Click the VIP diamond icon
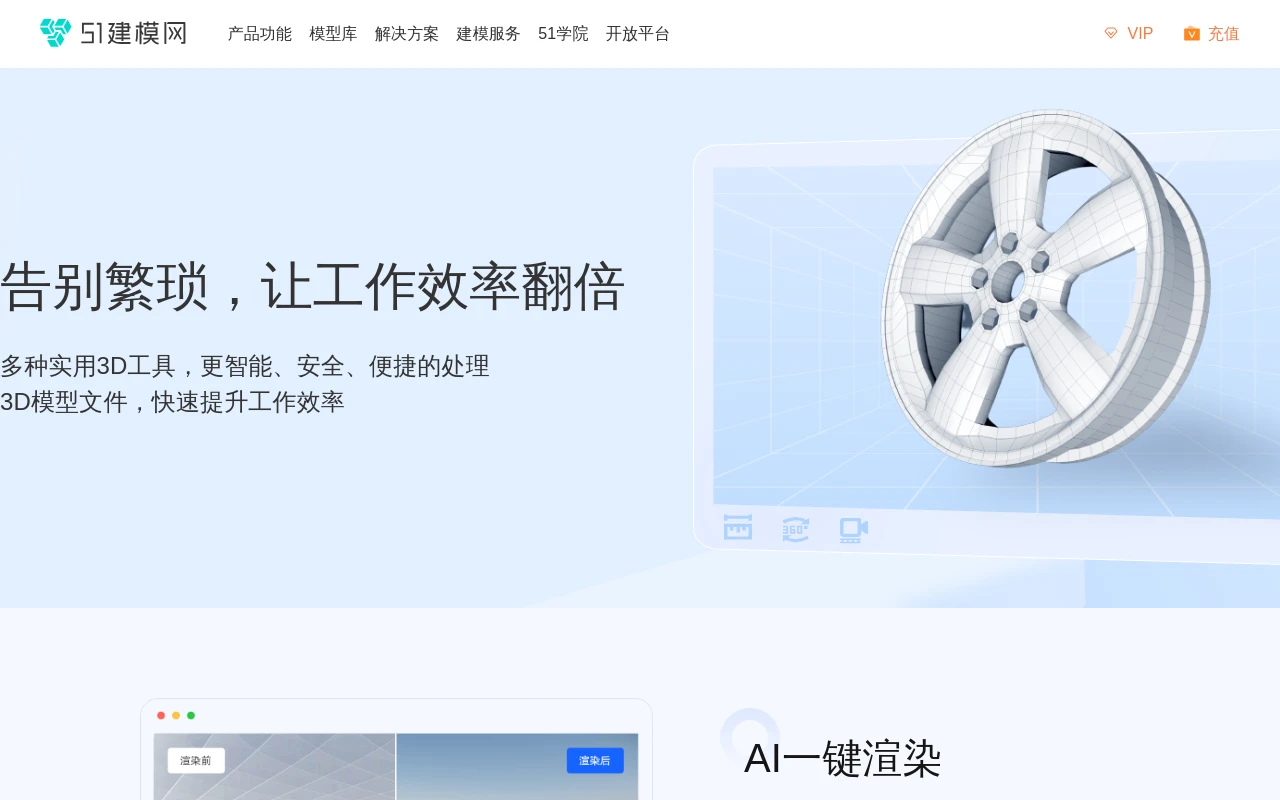 click(1111, 33)
